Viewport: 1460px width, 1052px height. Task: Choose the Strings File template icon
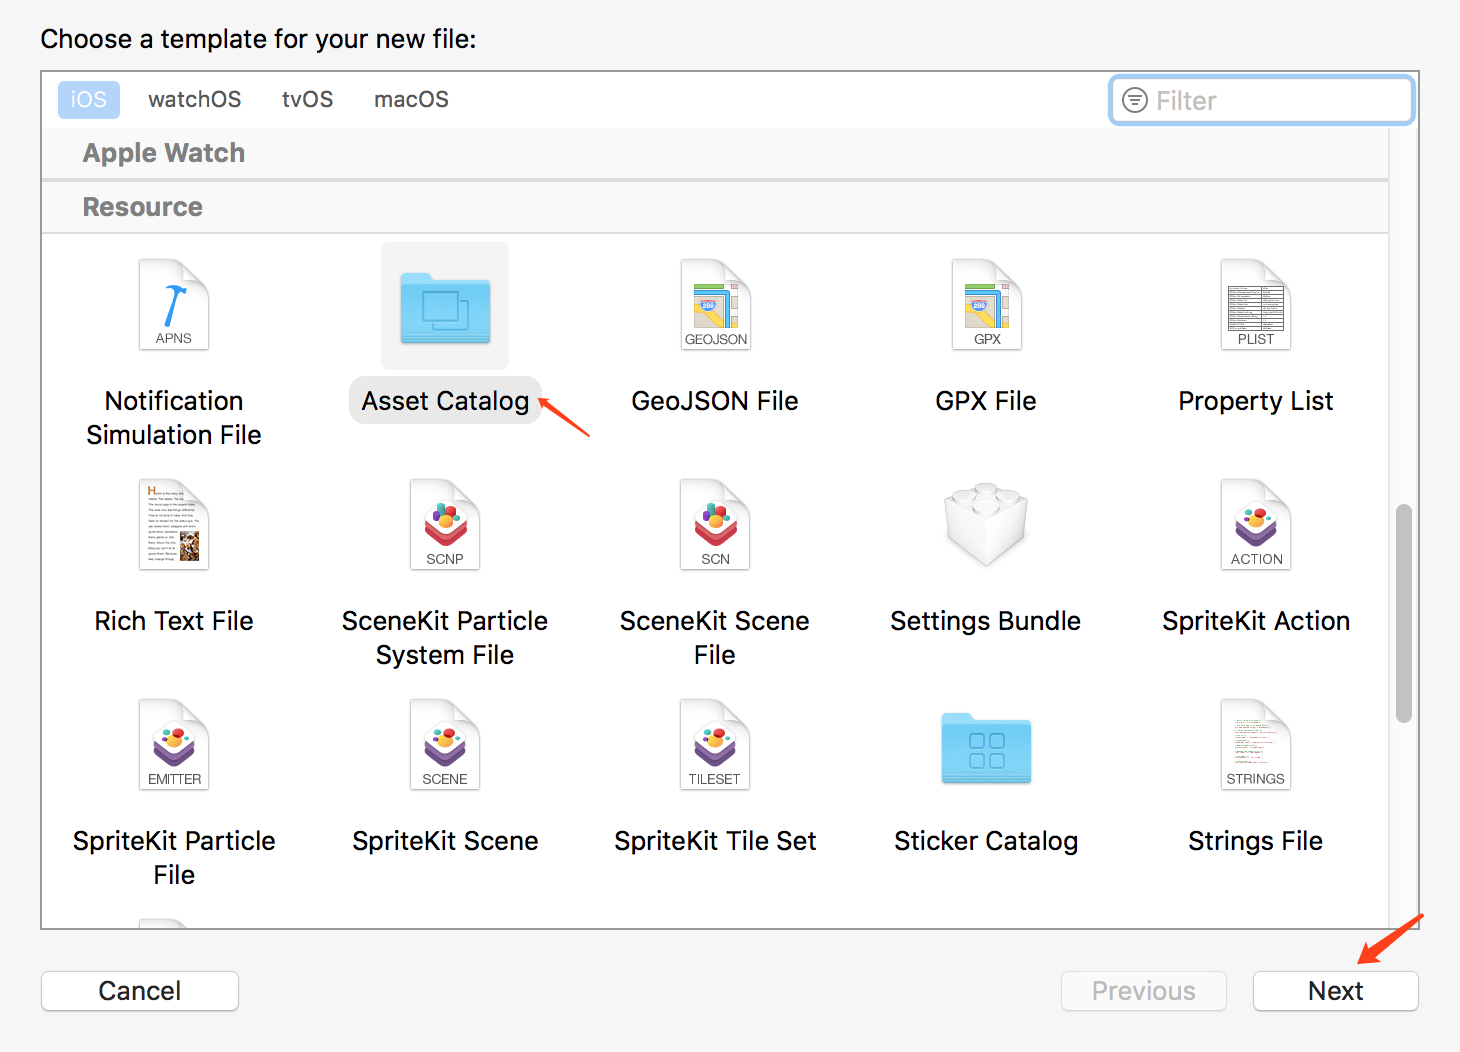point(1256,745)
